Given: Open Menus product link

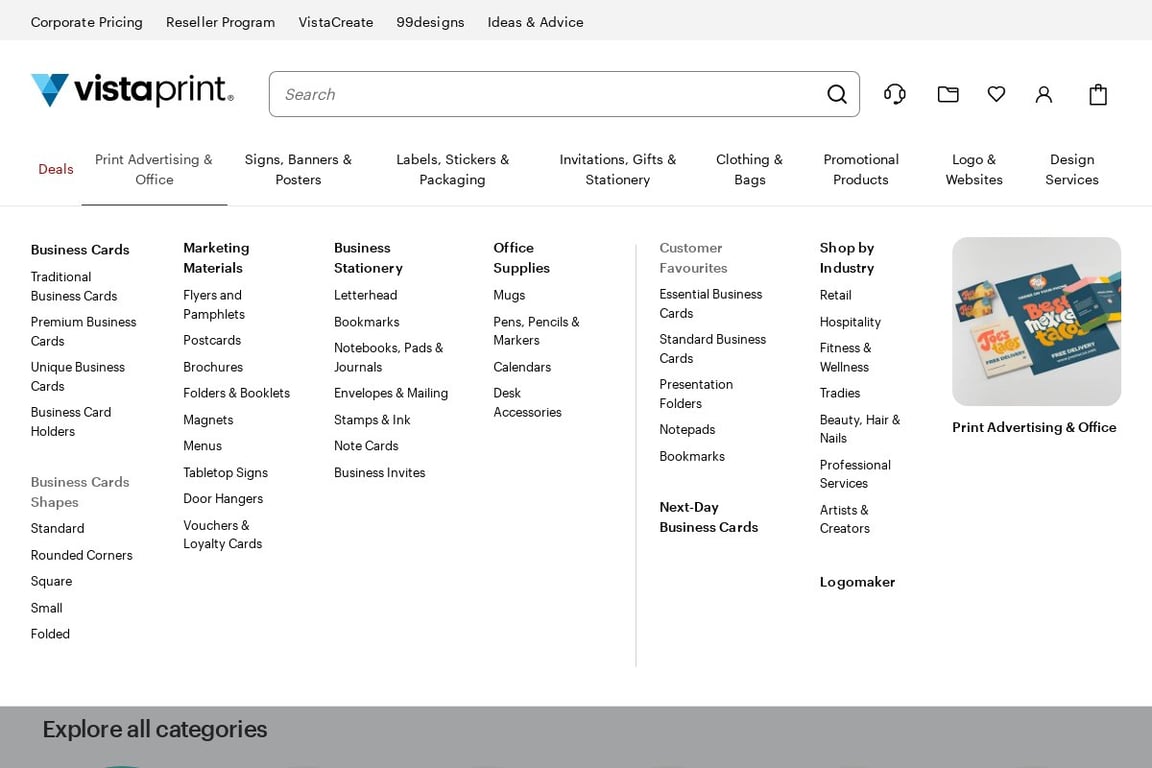Looking at the screenshot, I should [202, 446].
